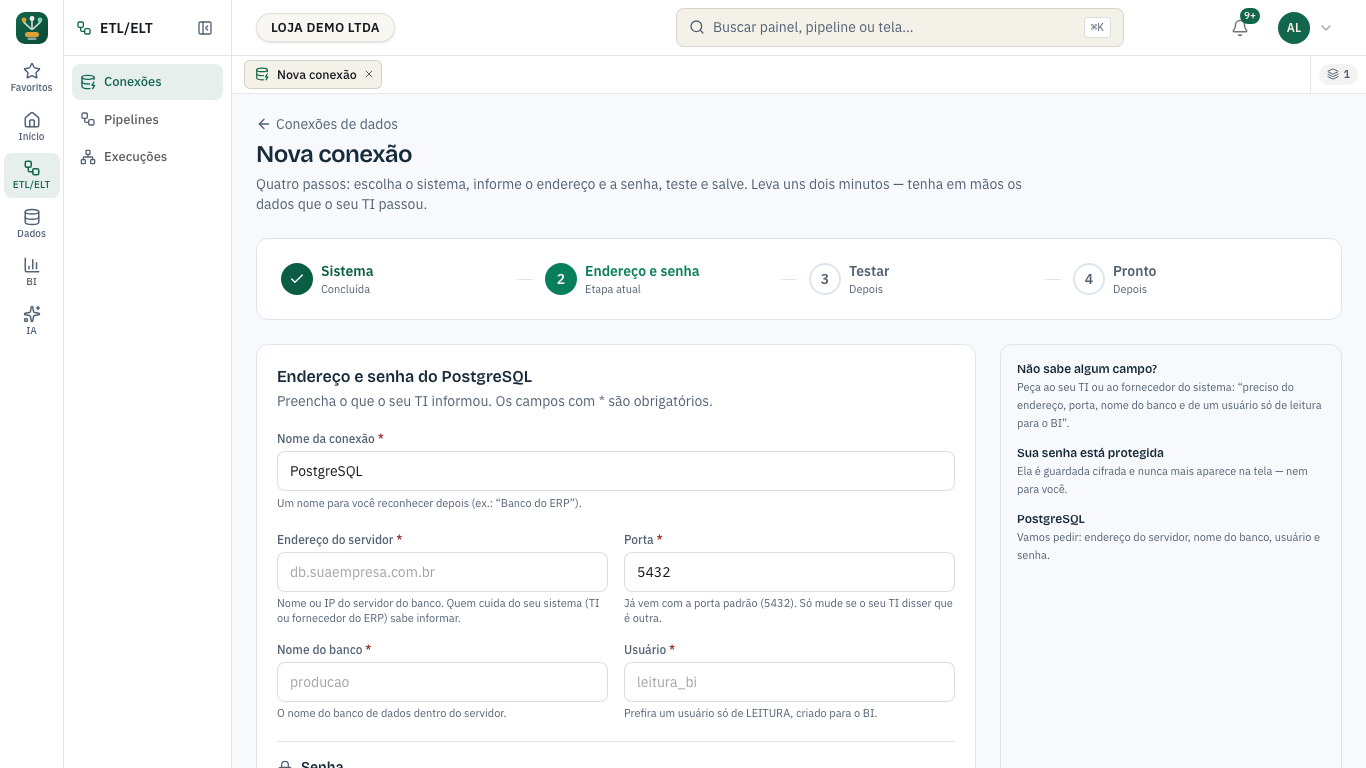Open the stacked layers counter
The width and height of the screenshot is (1366, 768).
coord(1338,74)
